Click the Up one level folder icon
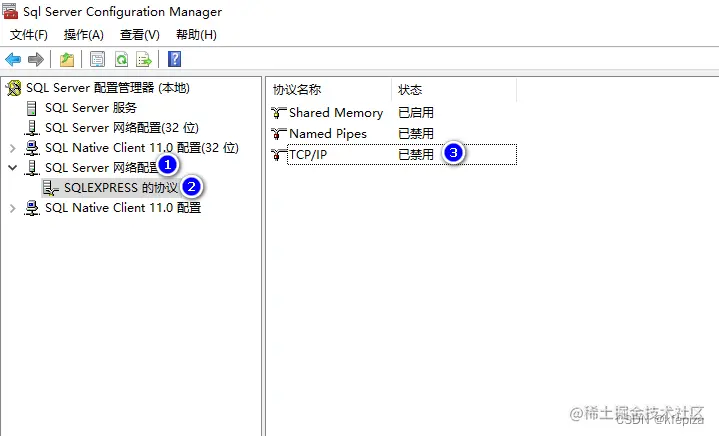The height and width of the screenshot is (436, 719). (x=67, y=59)
